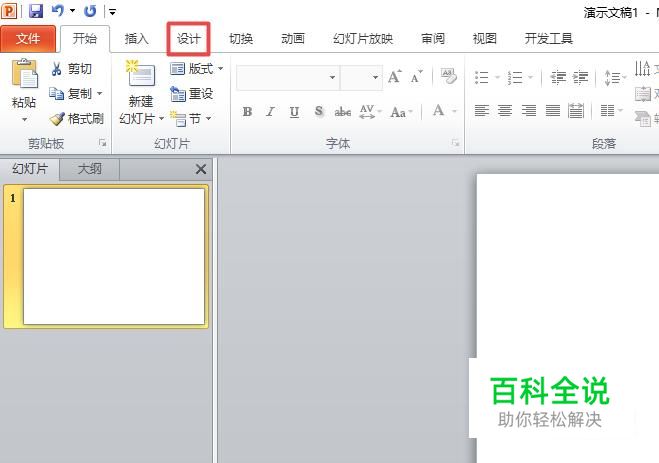Click the 粘贴 (Paste) clipboard icon
659x463 pixels.
point(24,74)
